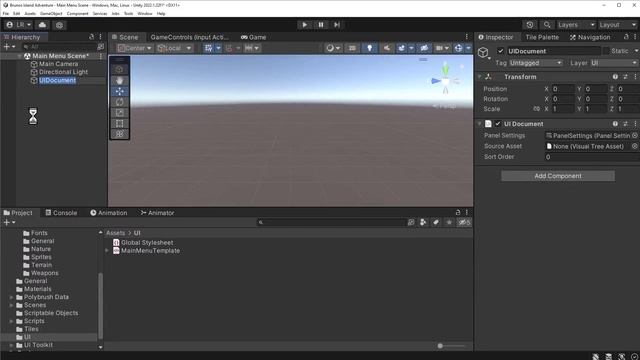Toggle 2D view mode in Scene
The width and height of the screenshot is (640, 360).
pyautogui.click(x=352, y=48)
